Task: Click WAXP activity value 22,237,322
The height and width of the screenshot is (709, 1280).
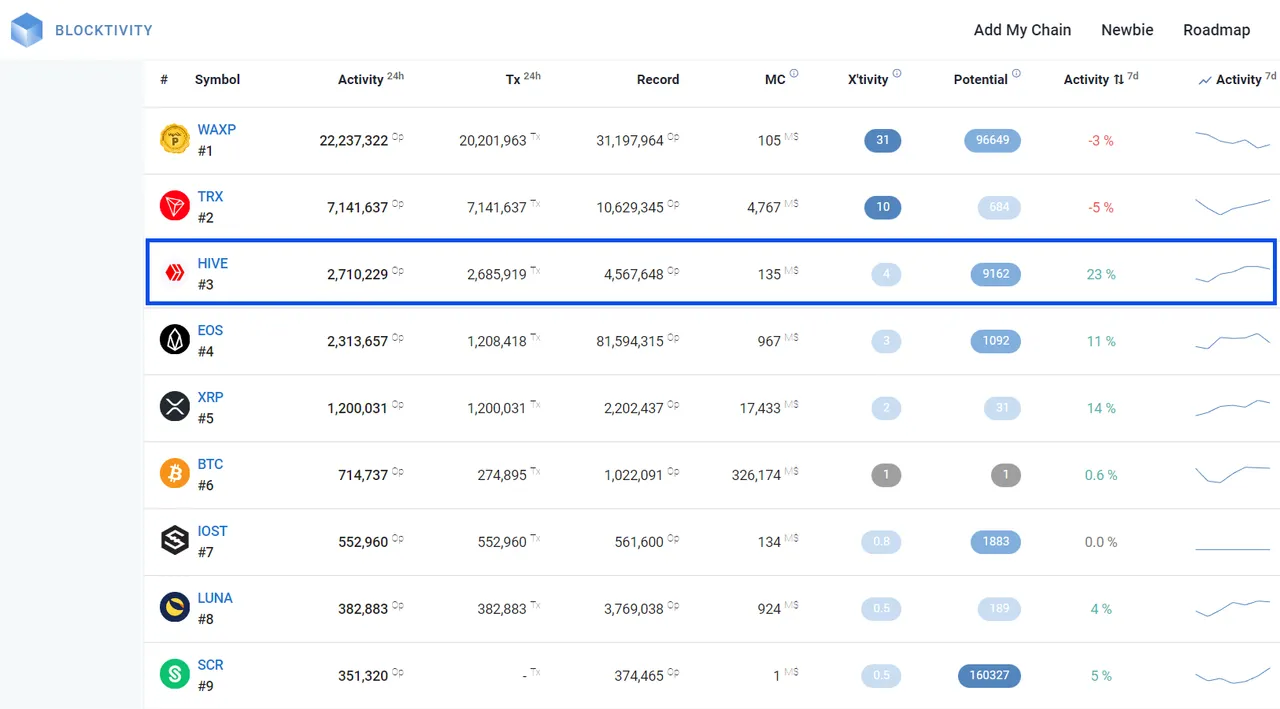Action: [354, 141]
